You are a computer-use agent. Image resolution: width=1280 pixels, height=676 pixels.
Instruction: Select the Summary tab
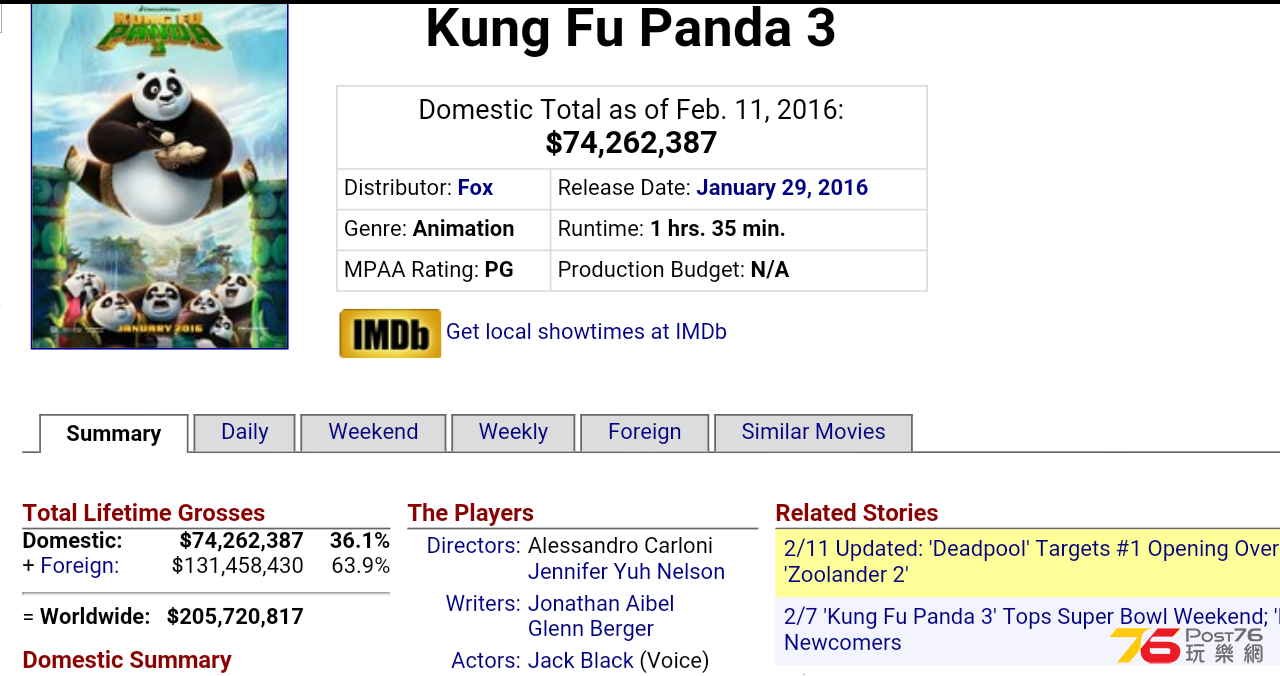pyautogui.click(x=114, y=434)
